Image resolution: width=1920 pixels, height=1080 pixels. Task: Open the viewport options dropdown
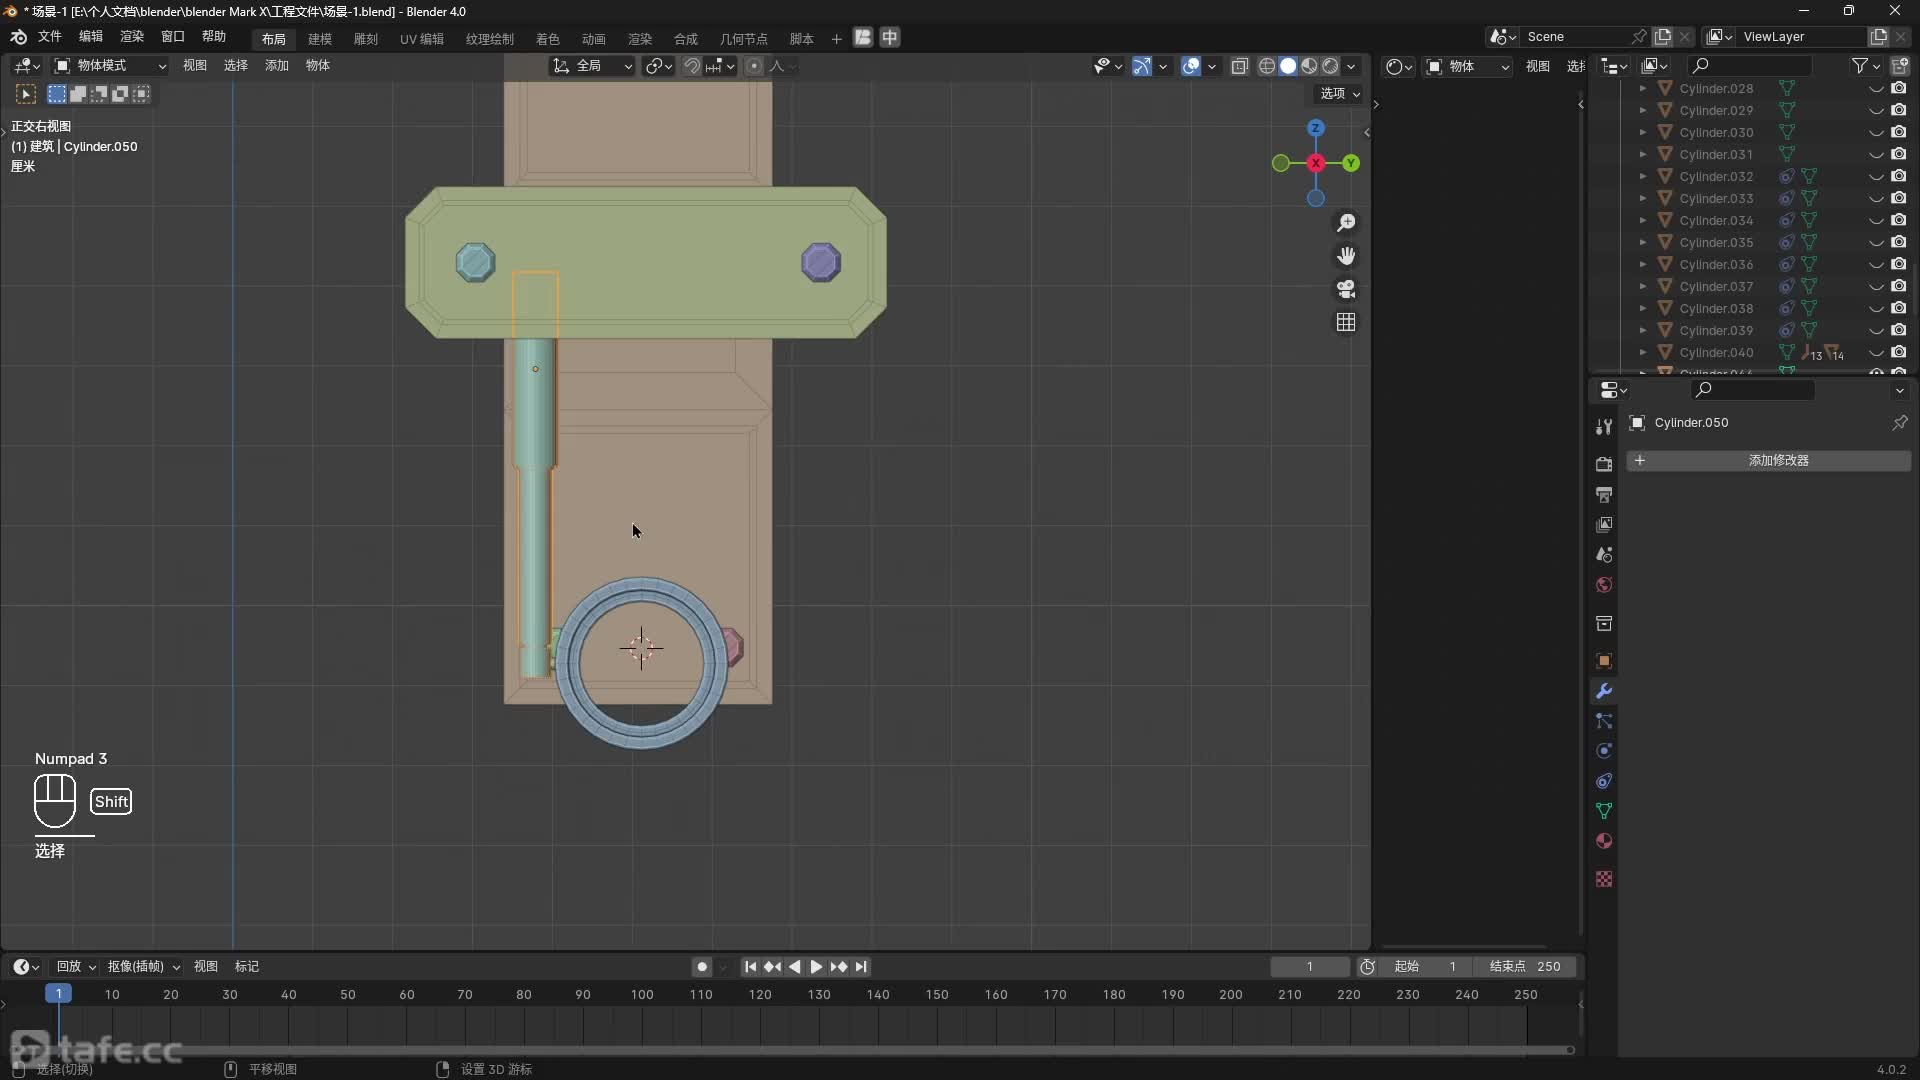point(1340,94)
